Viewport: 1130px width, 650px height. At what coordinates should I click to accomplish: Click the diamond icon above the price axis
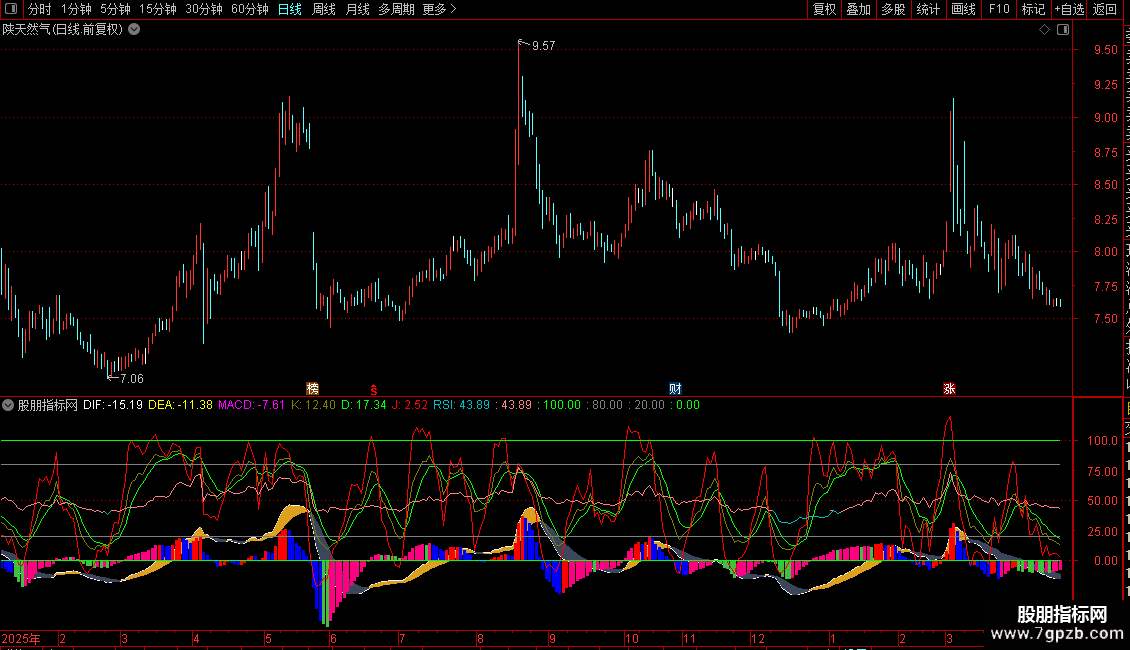(x=1044, y=30)
